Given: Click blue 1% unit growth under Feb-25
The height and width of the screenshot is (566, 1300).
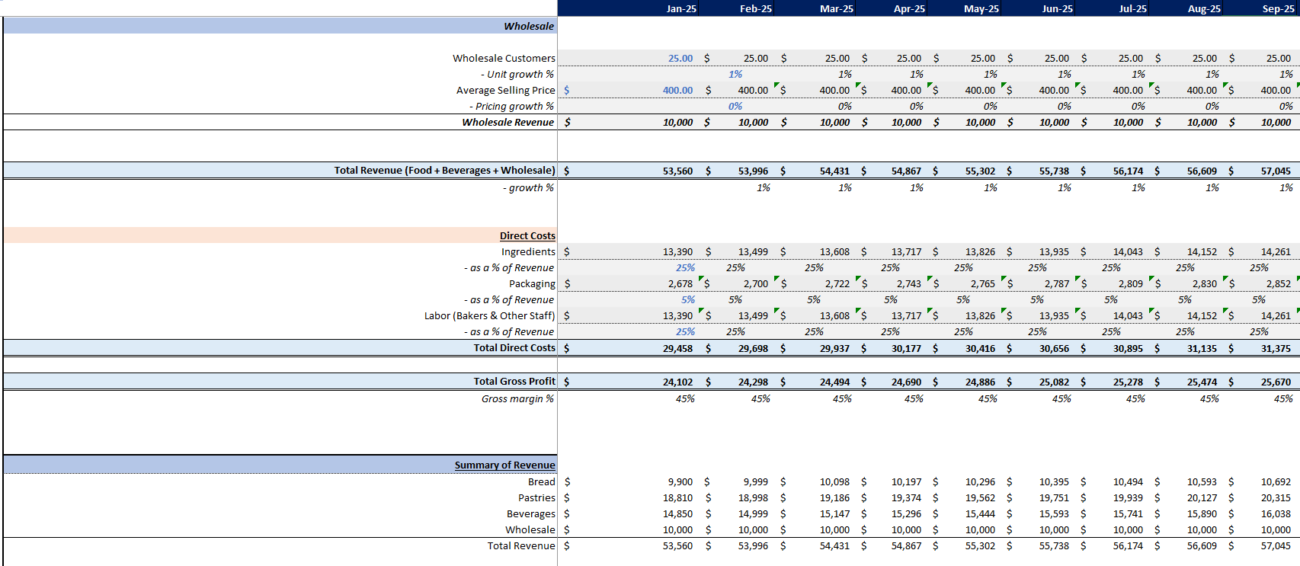Looking at the screenshot, I should 736,74.
